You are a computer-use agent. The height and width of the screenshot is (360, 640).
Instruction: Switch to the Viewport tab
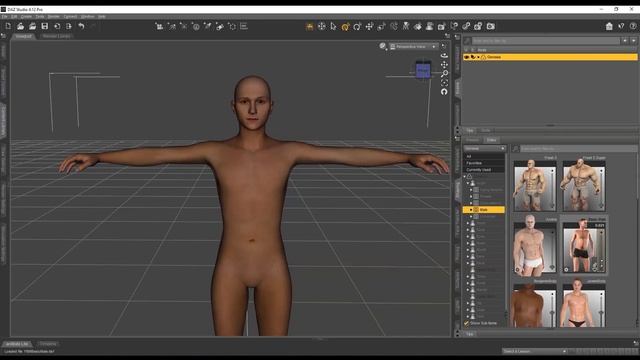click(x=23, y=36)
